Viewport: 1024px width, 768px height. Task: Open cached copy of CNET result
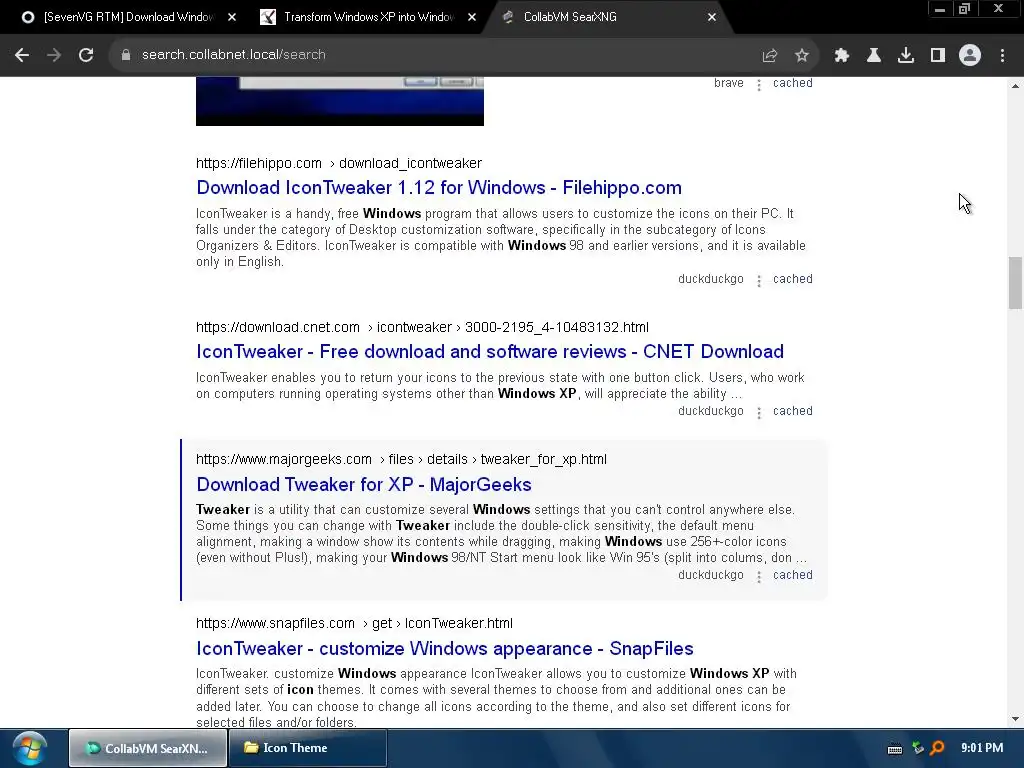793,411
